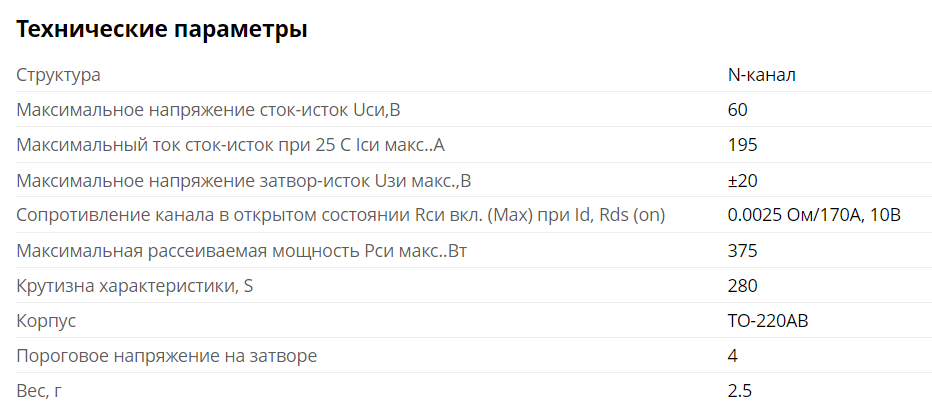Click the "Максимальное напряжение затвор-исток" label
932x414 pixels.
click(x=243, y=181)
